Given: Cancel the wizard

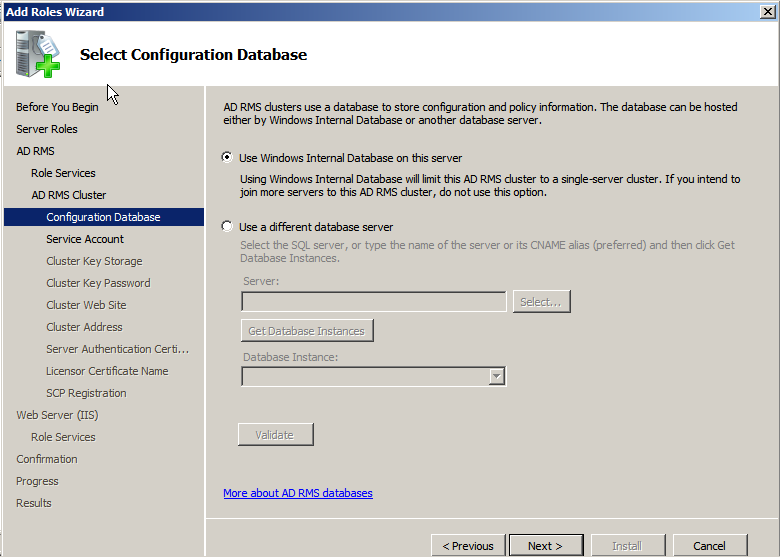Looking at the screenshot, I should pos(710,546).
